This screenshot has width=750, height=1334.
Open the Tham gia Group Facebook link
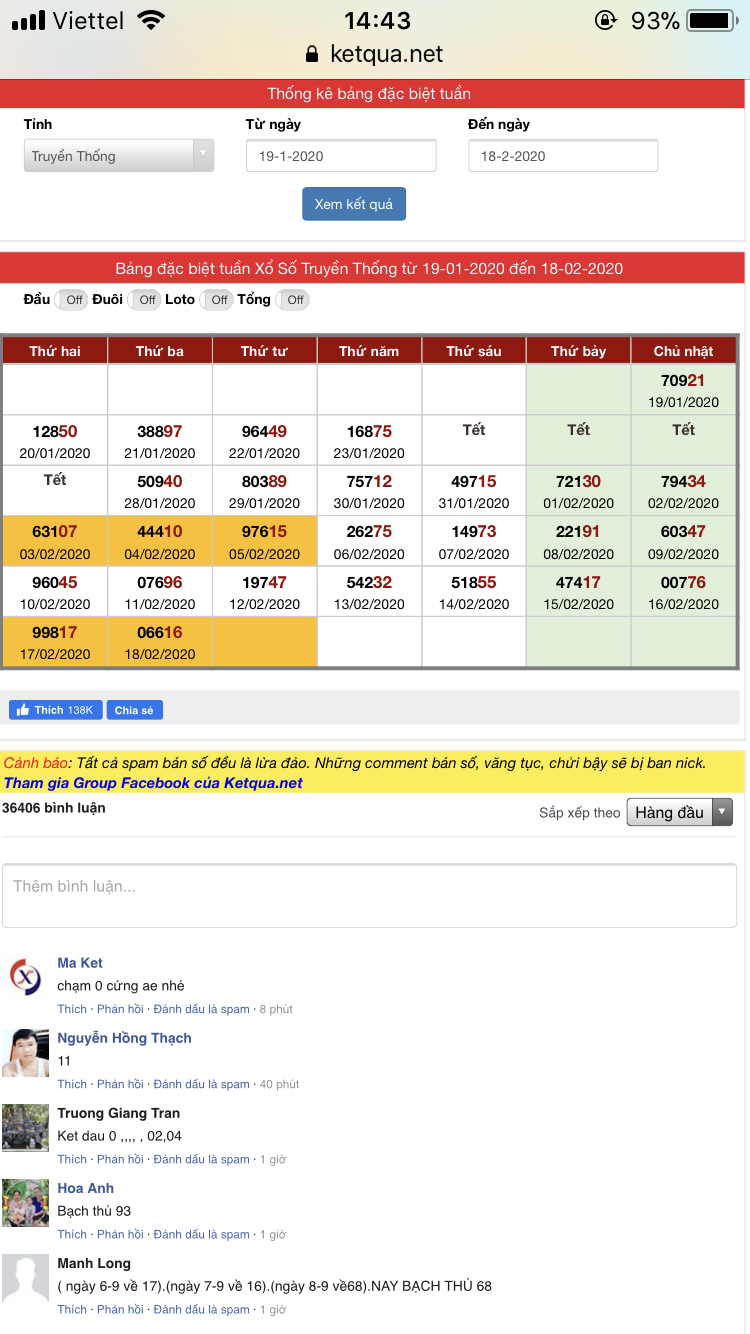click(153, 783)
